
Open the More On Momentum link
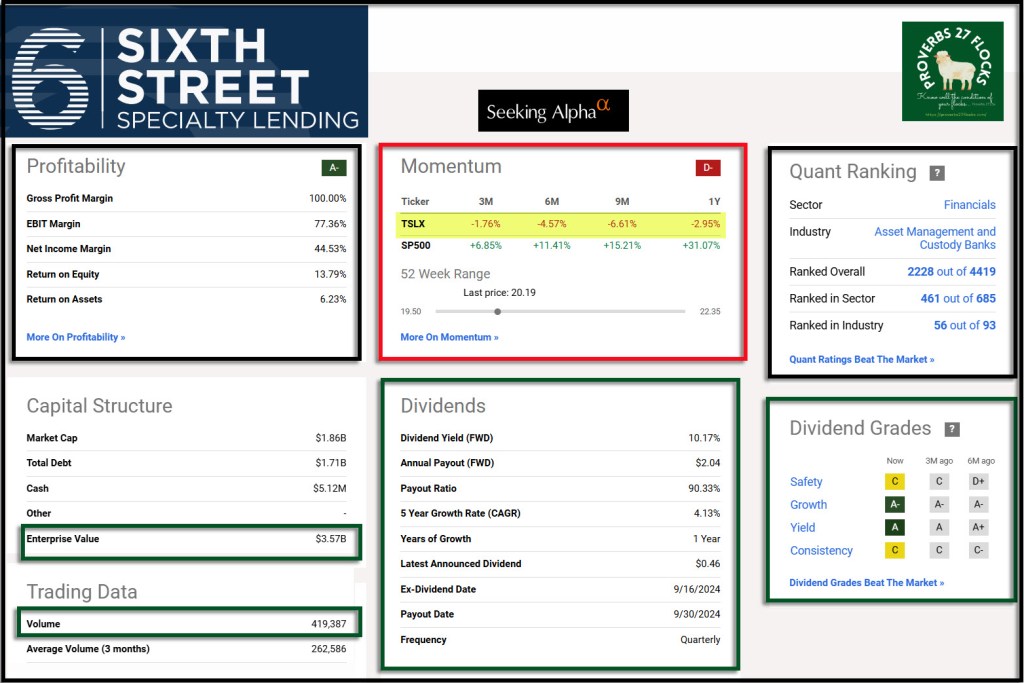coord(449,337)
